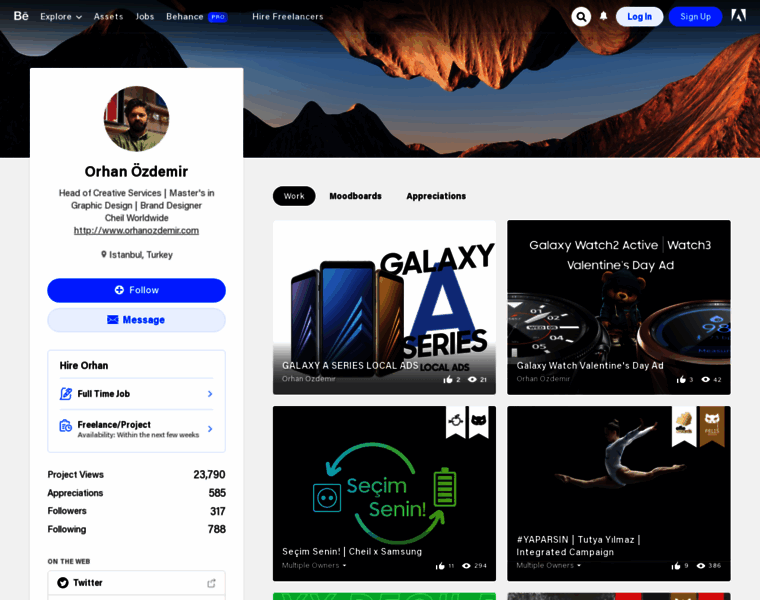Expand the Explore dropdown menu
Screen dimensions: 760x600
tap(61, 16)
